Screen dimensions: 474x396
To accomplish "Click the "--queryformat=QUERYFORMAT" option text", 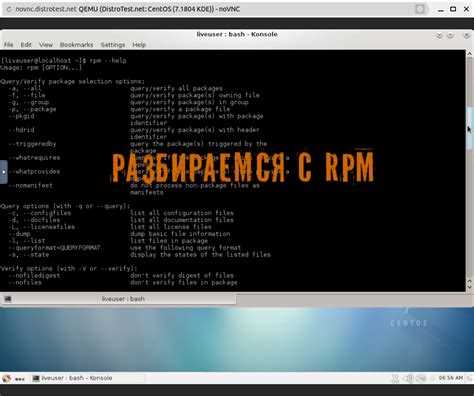I will tap(55, 248).
